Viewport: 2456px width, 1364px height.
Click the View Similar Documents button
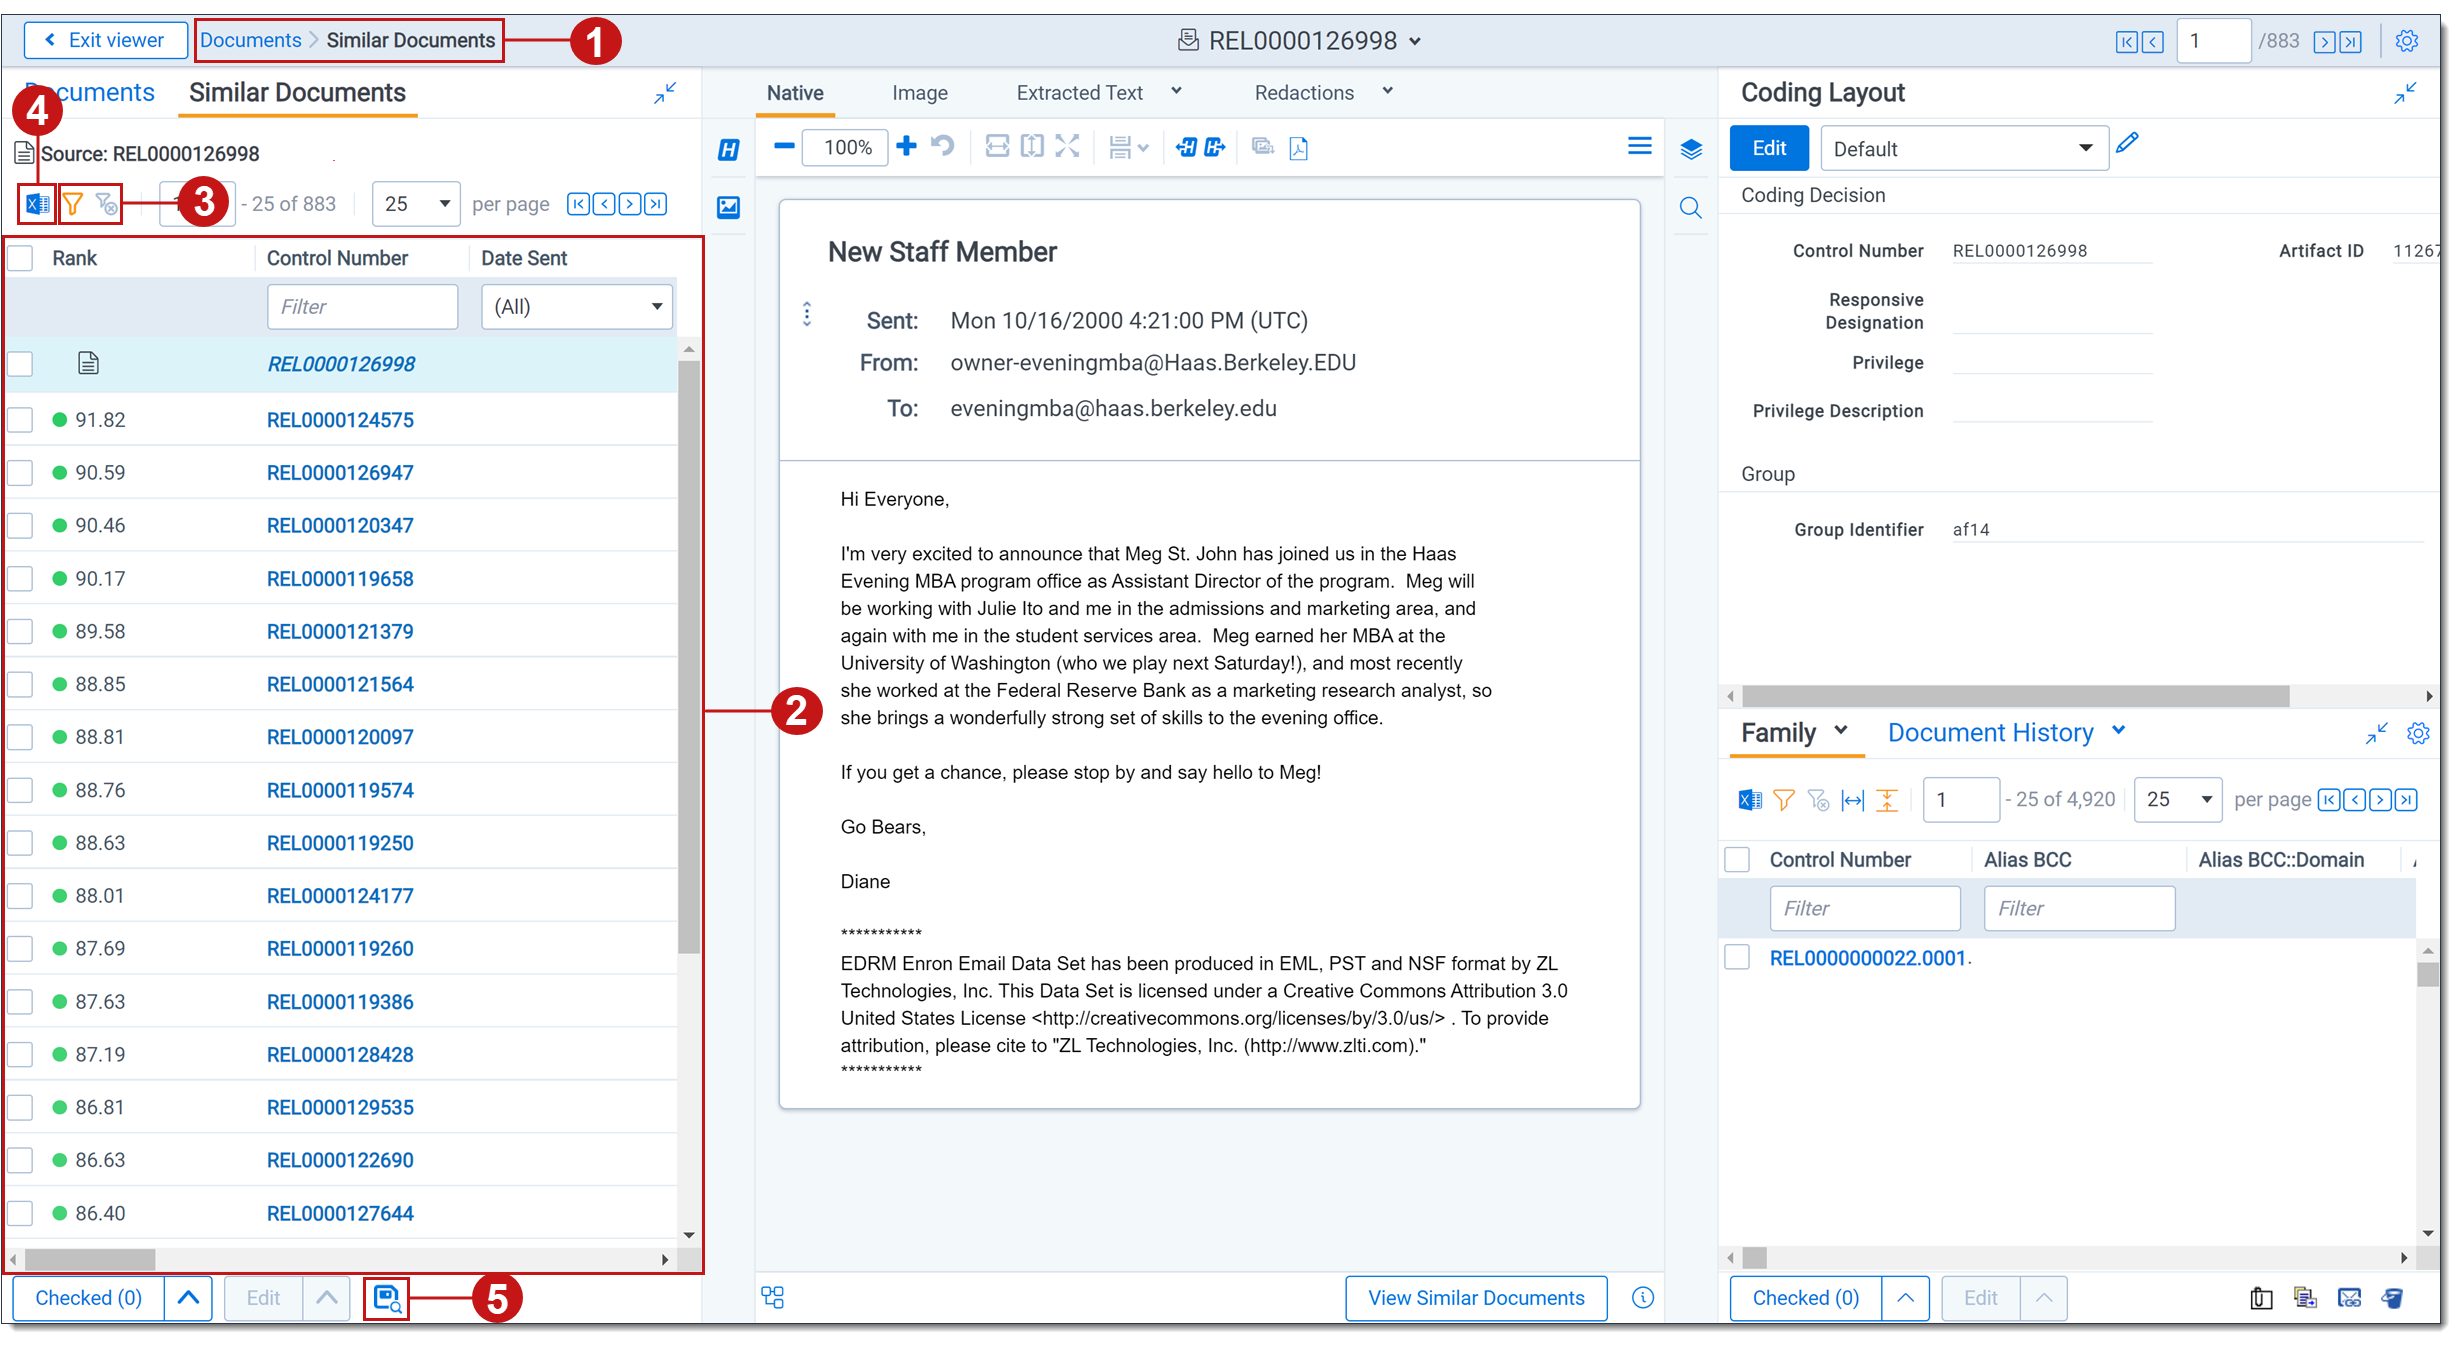pos(1476,1298)
